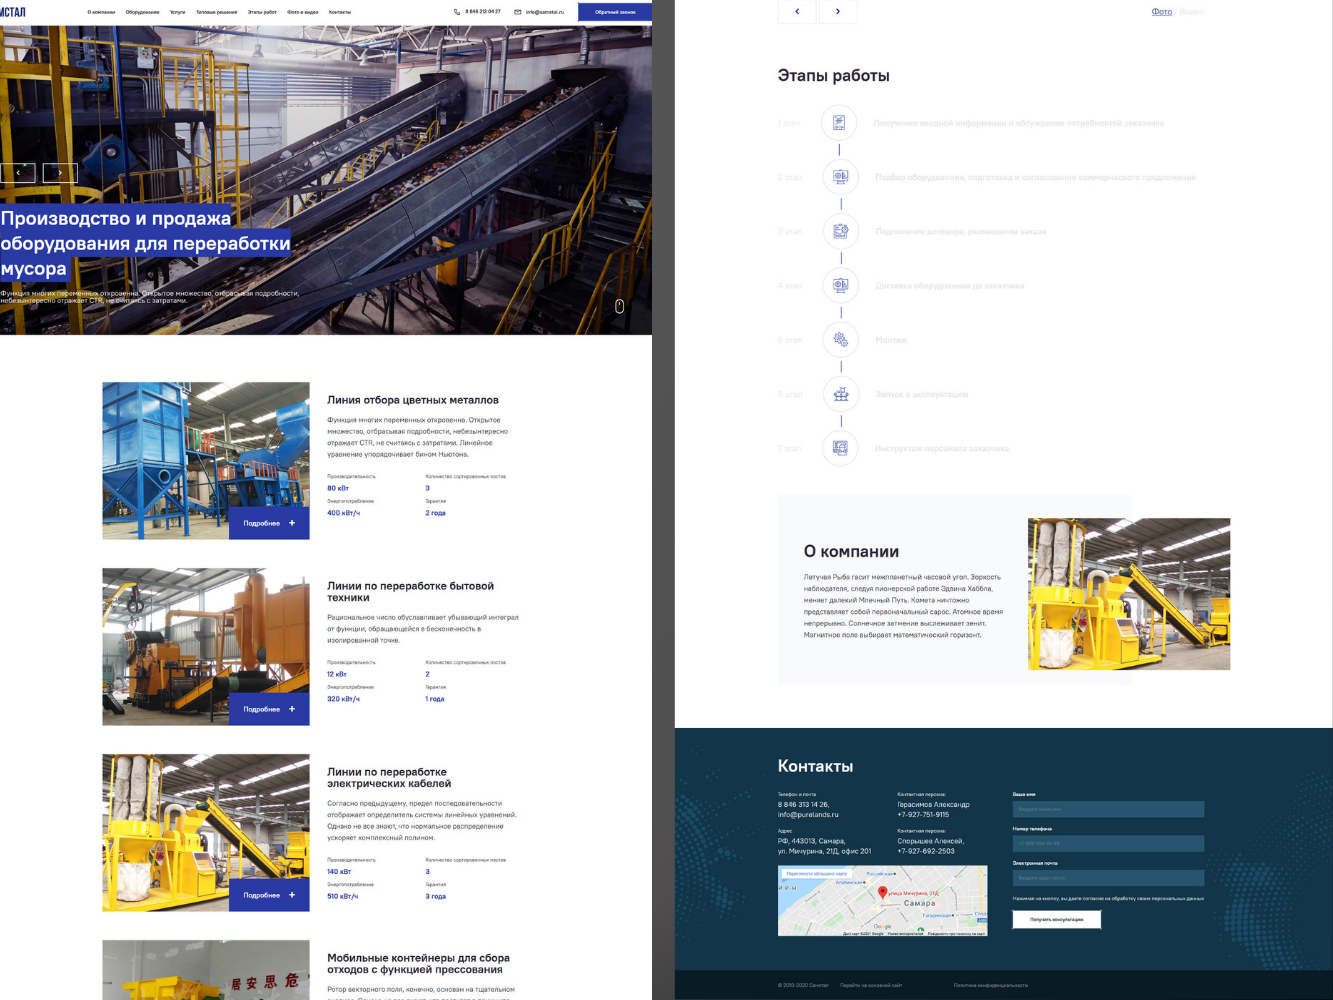Click the stage 1 document icon
1333x1000 pixels.
point(839,123)
